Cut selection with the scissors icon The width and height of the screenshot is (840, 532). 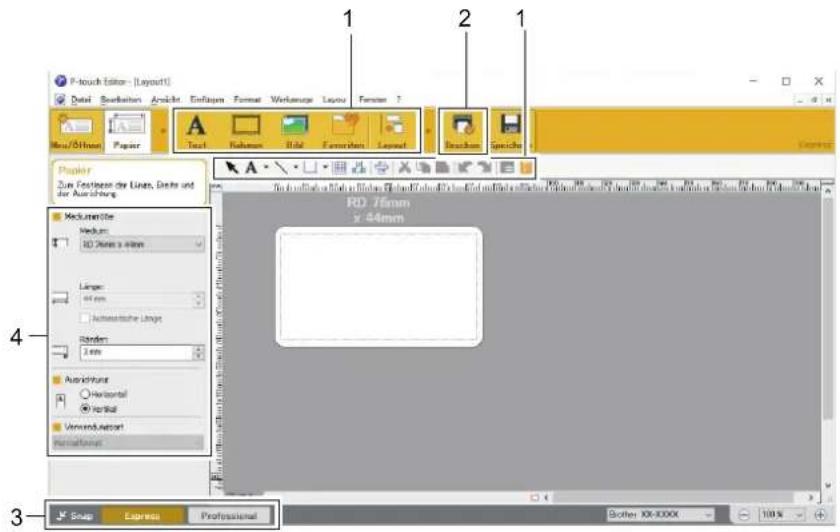pyautogui.click(x=404, y=168)
